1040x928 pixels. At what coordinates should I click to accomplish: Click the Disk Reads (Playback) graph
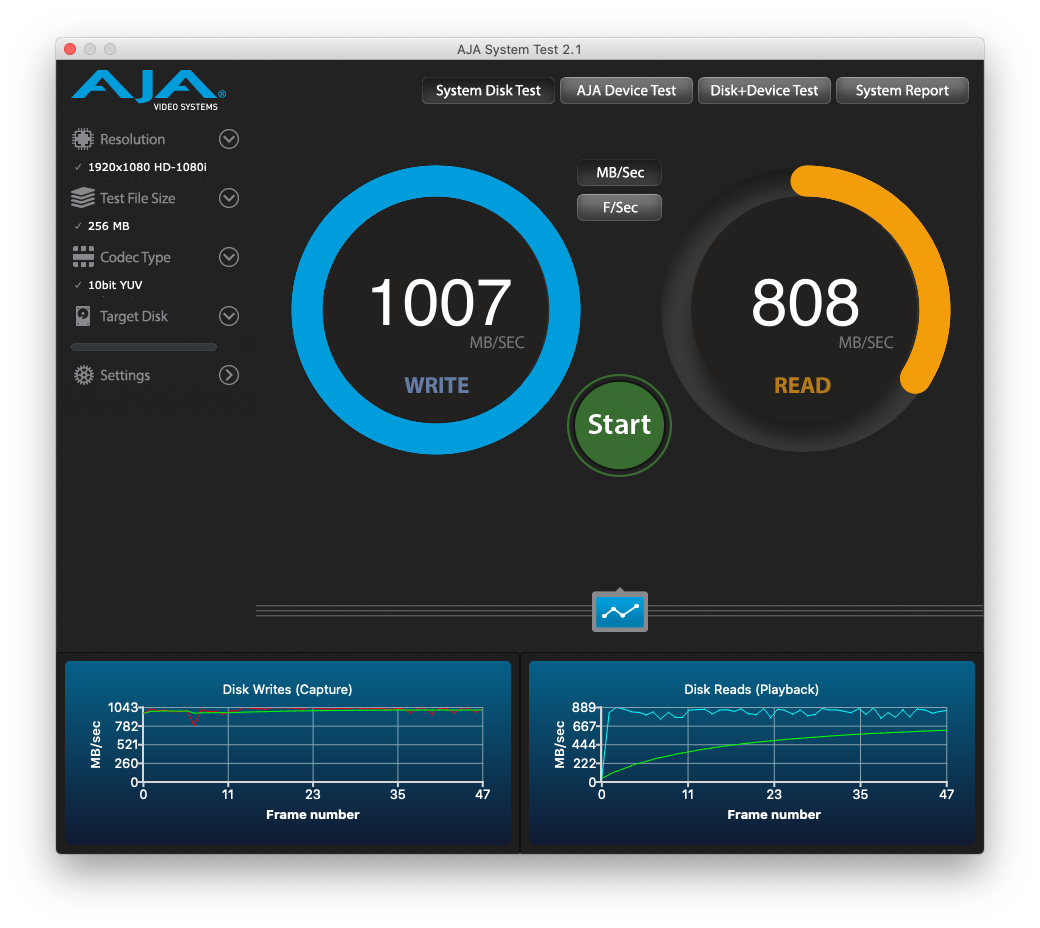(751, 752)
